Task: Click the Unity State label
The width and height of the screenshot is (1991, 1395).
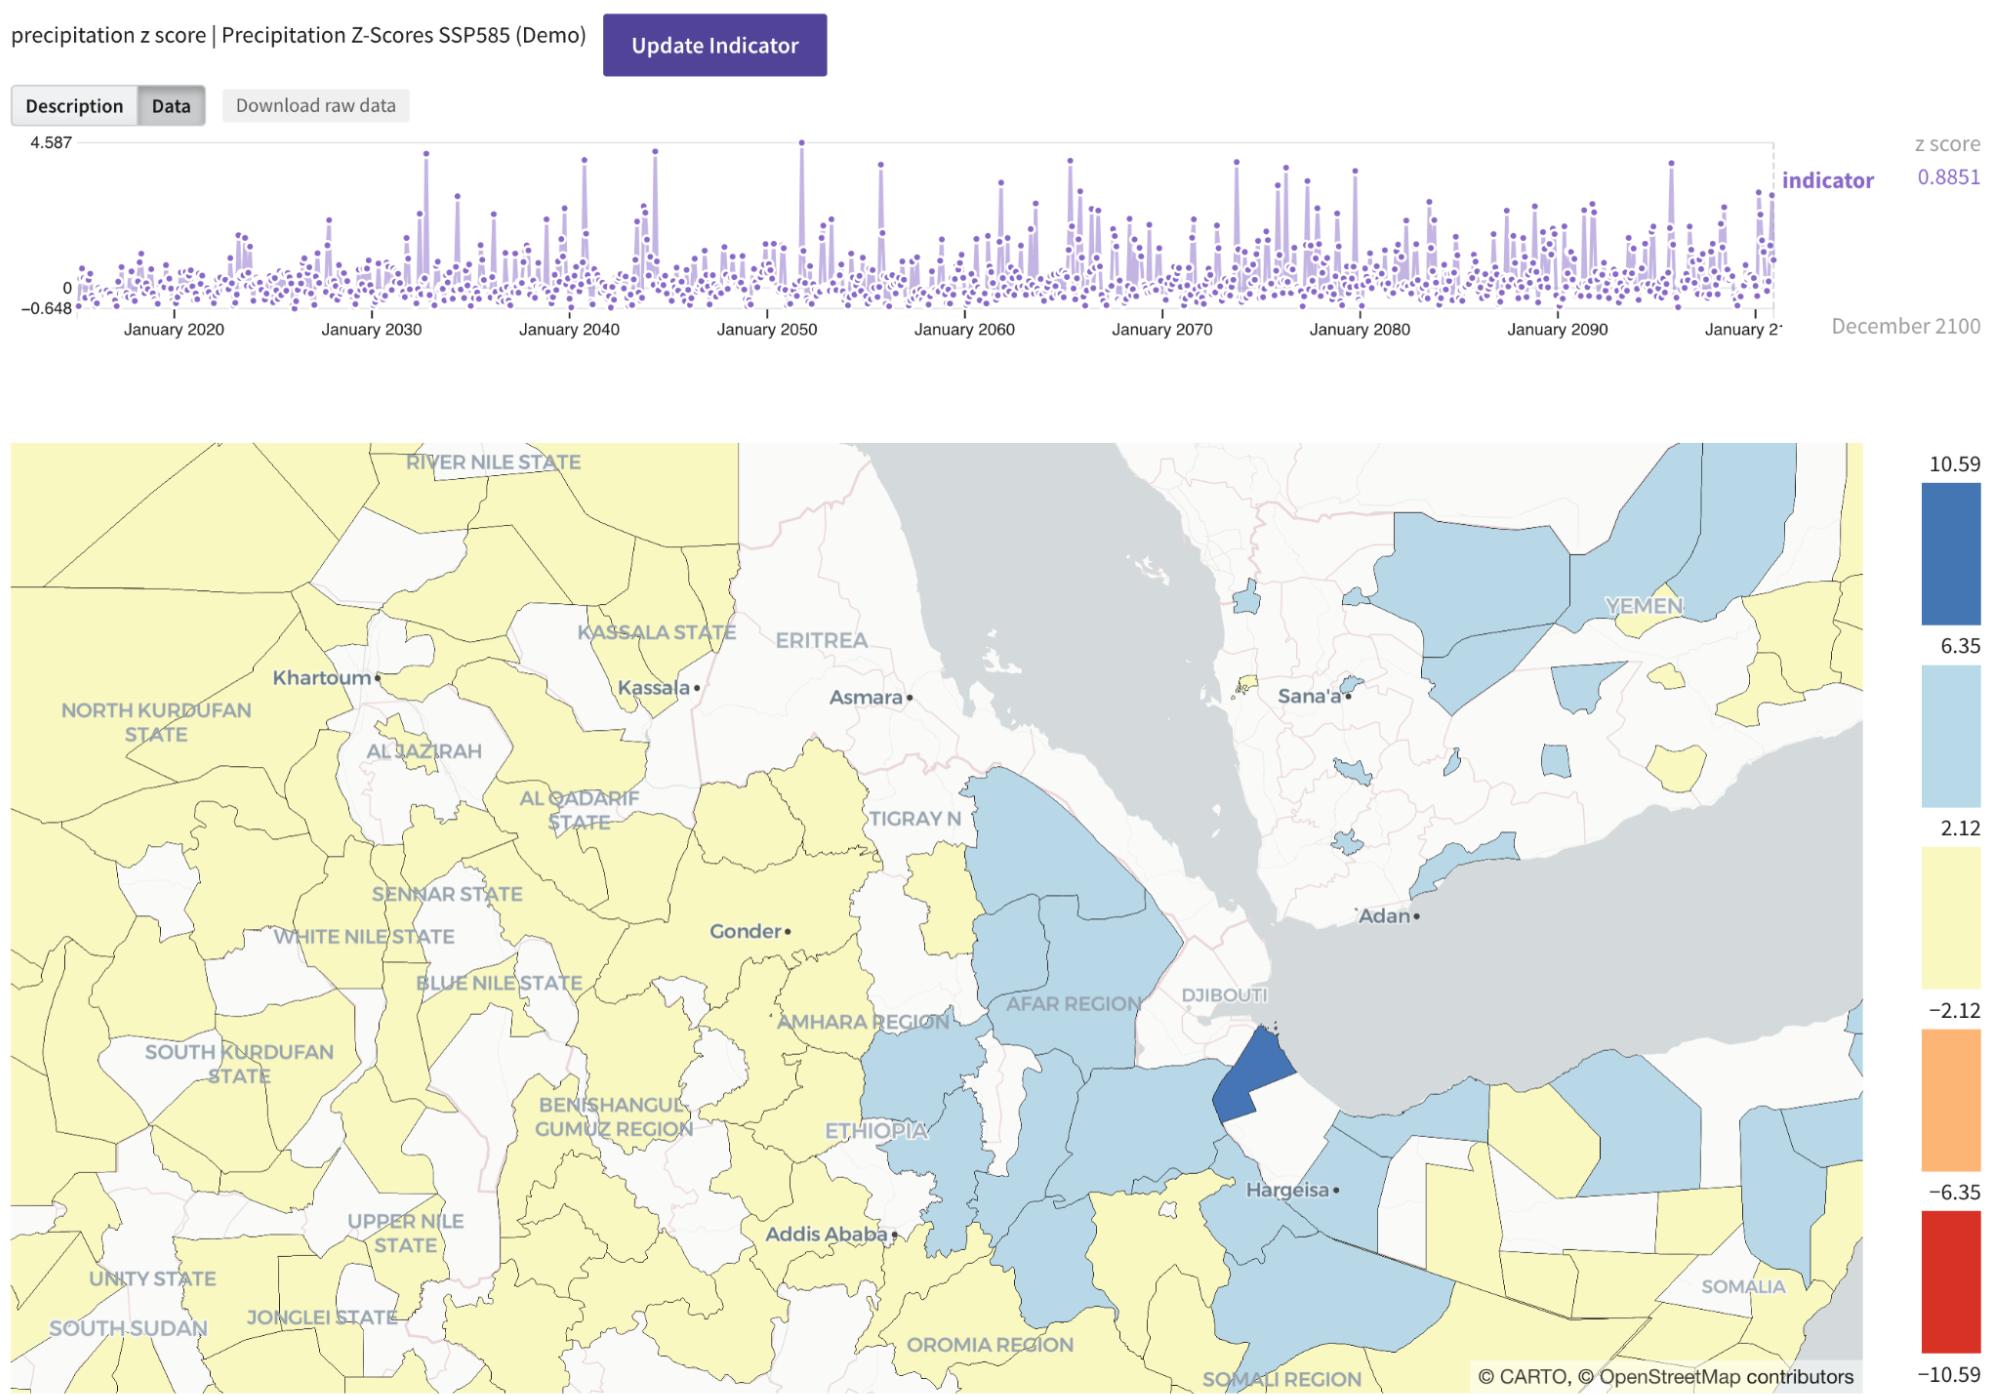Action: click(x=152, y=1278)
